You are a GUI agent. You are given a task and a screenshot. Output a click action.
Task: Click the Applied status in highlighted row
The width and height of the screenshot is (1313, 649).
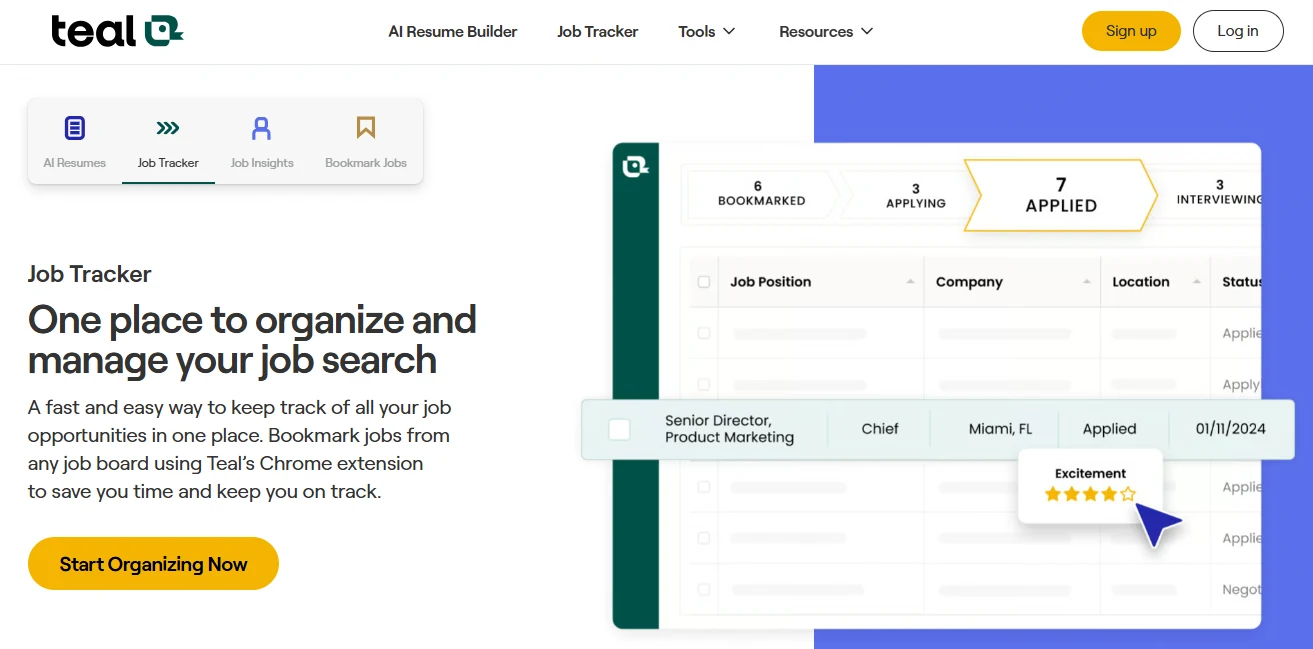1110,429
